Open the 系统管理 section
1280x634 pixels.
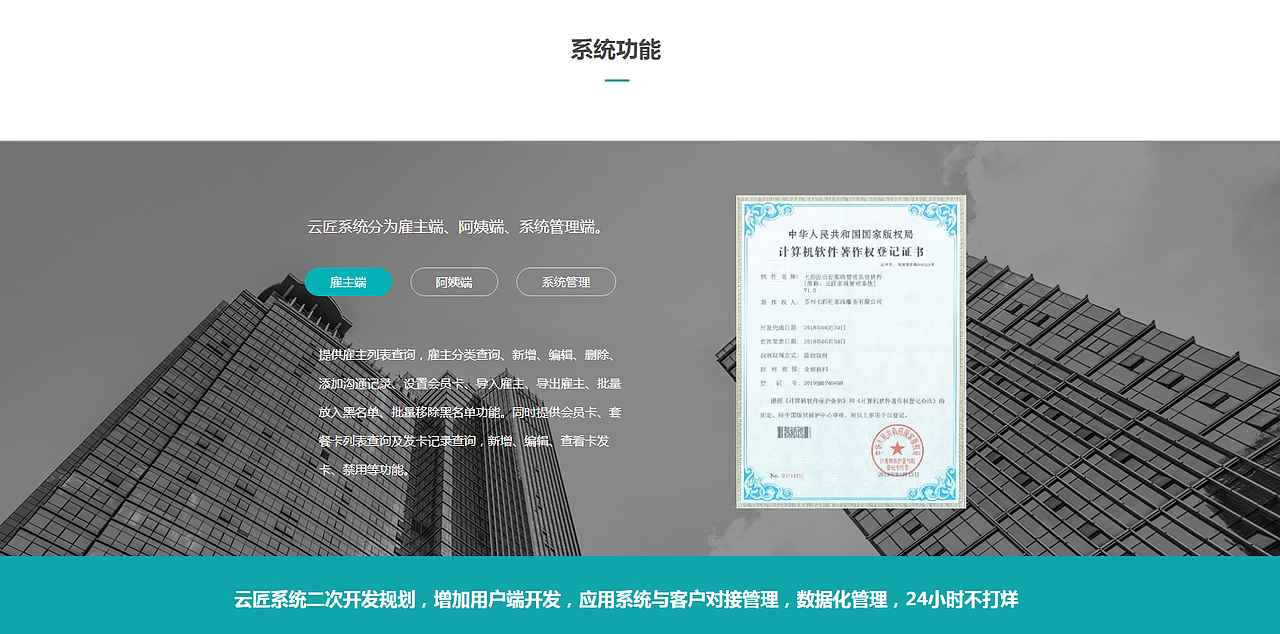point(565,282)
